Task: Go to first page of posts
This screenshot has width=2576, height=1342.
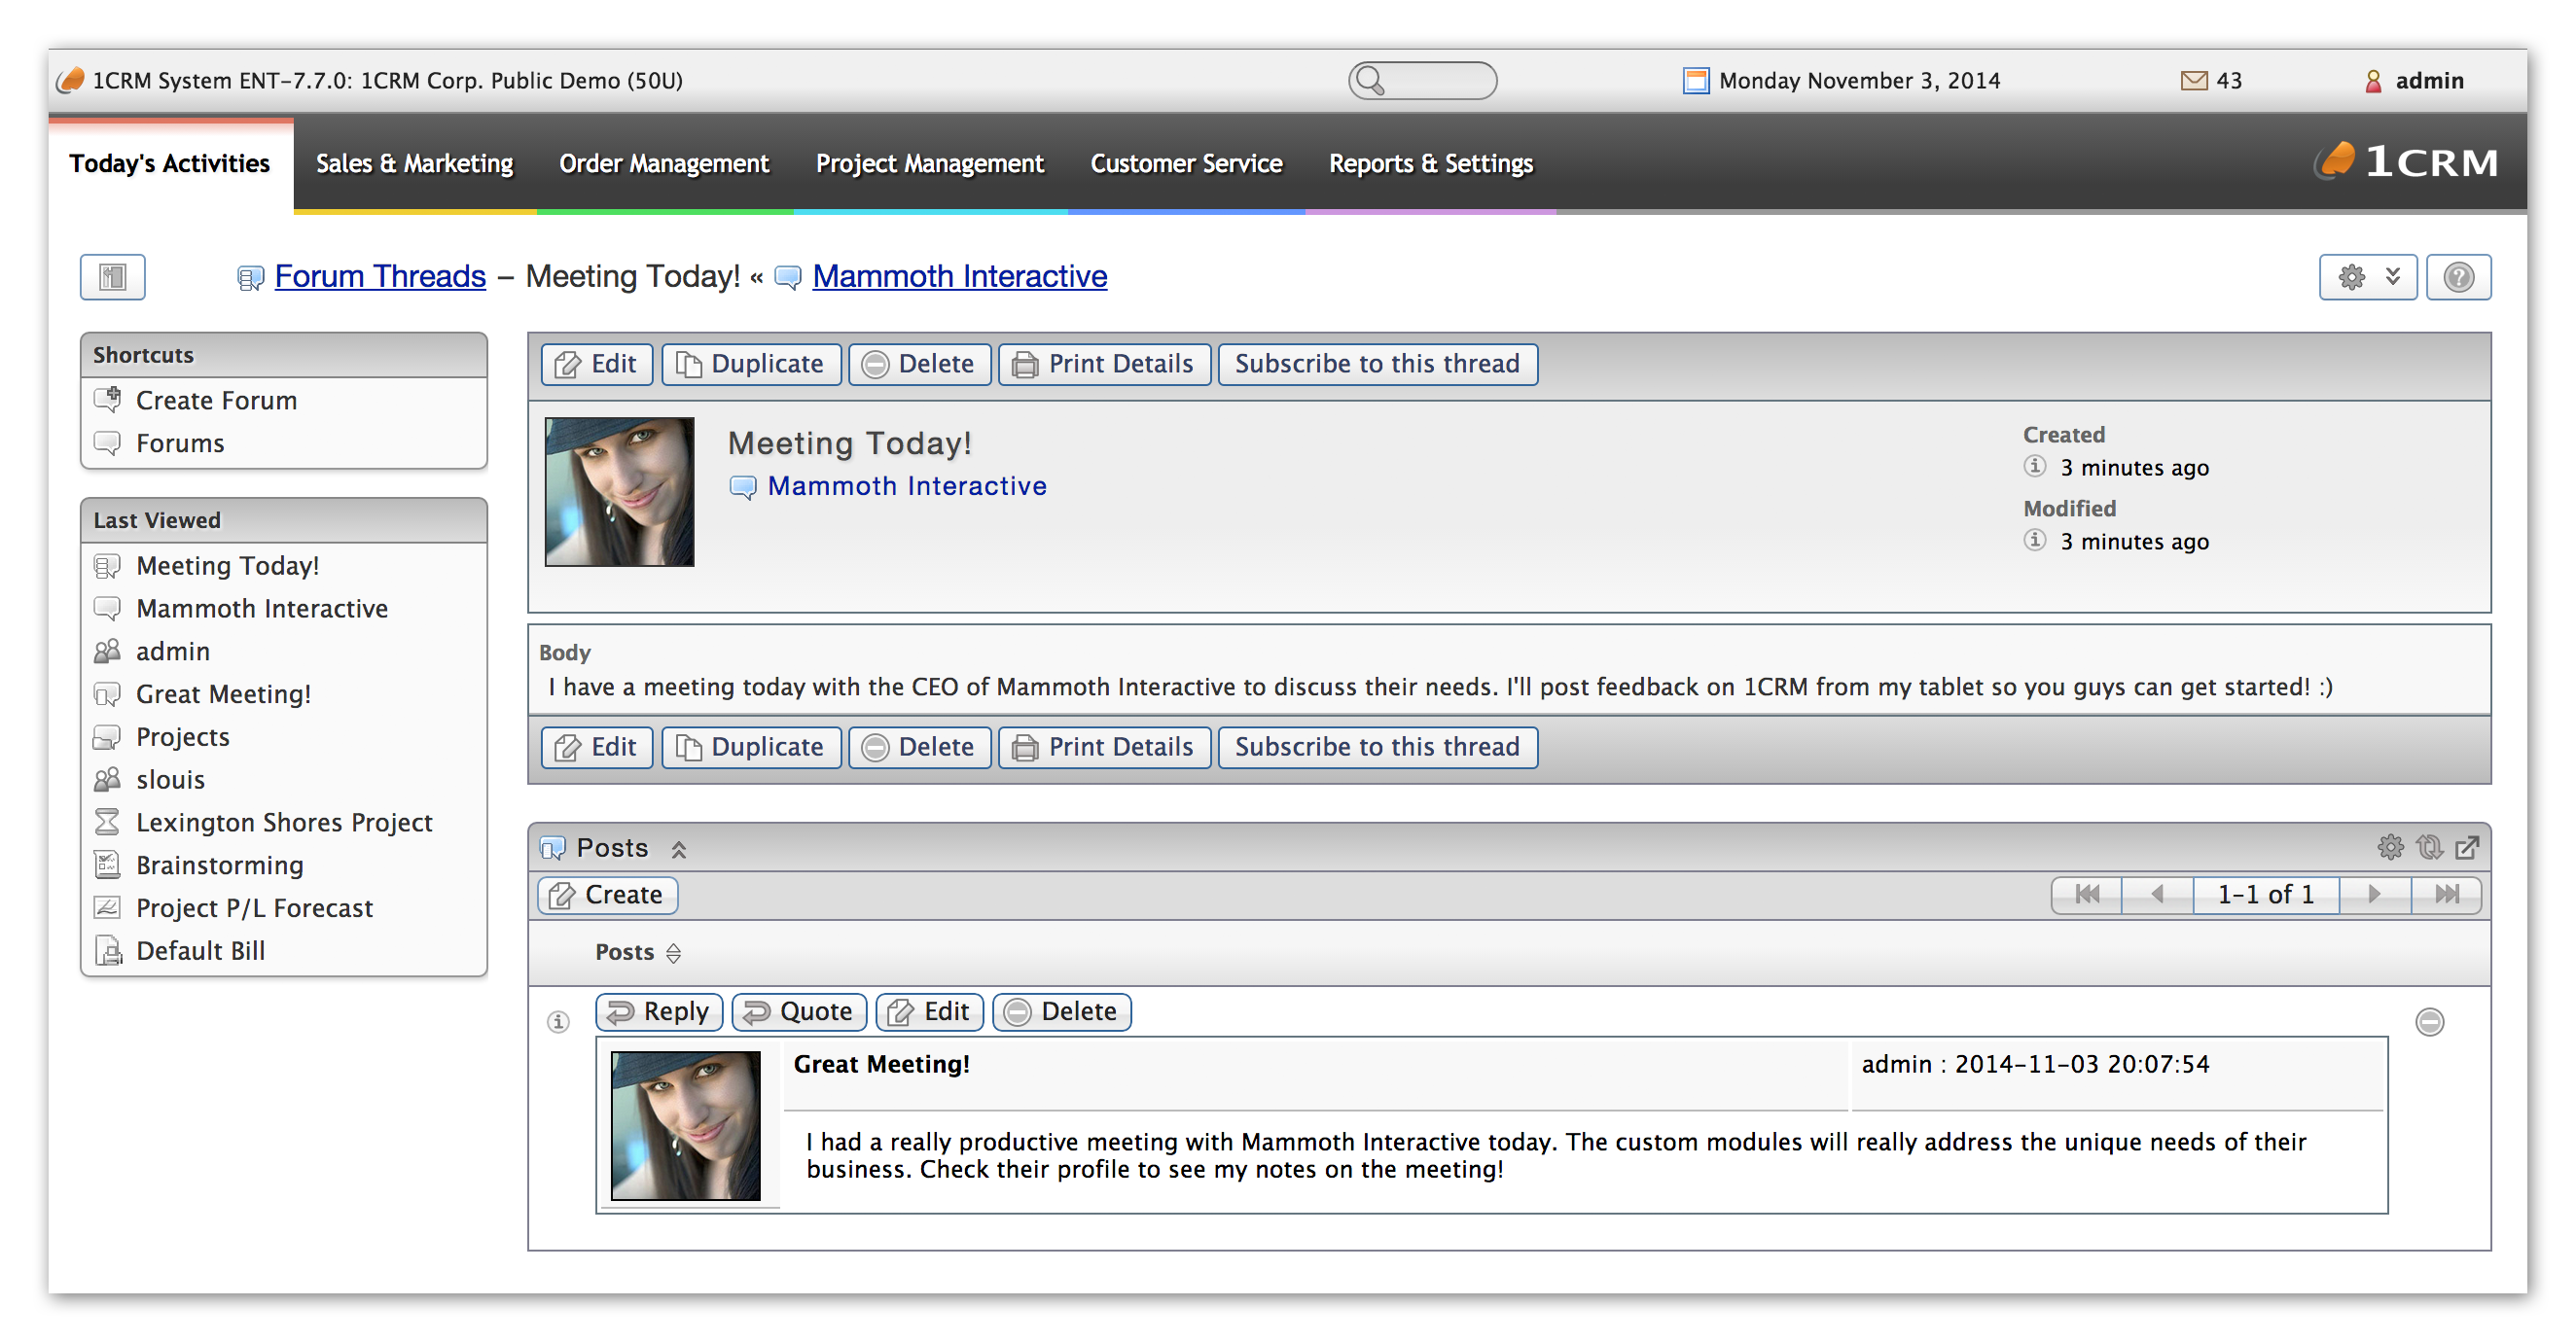Action: pyautogui.click(x=2086, y=895)
